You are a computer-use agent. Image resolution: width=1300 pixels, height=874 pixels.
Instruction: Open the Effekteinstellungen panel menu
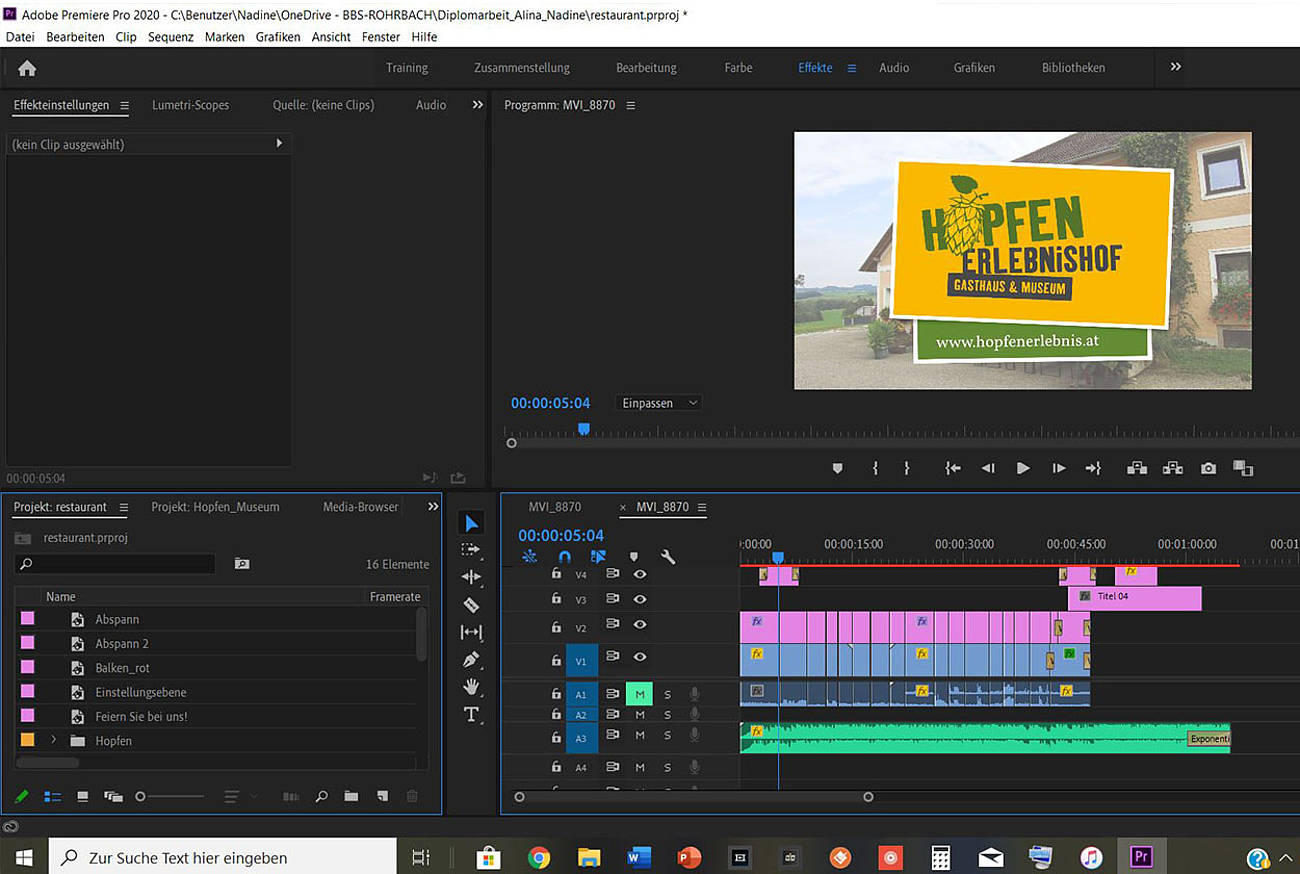[x=124, y=105]
